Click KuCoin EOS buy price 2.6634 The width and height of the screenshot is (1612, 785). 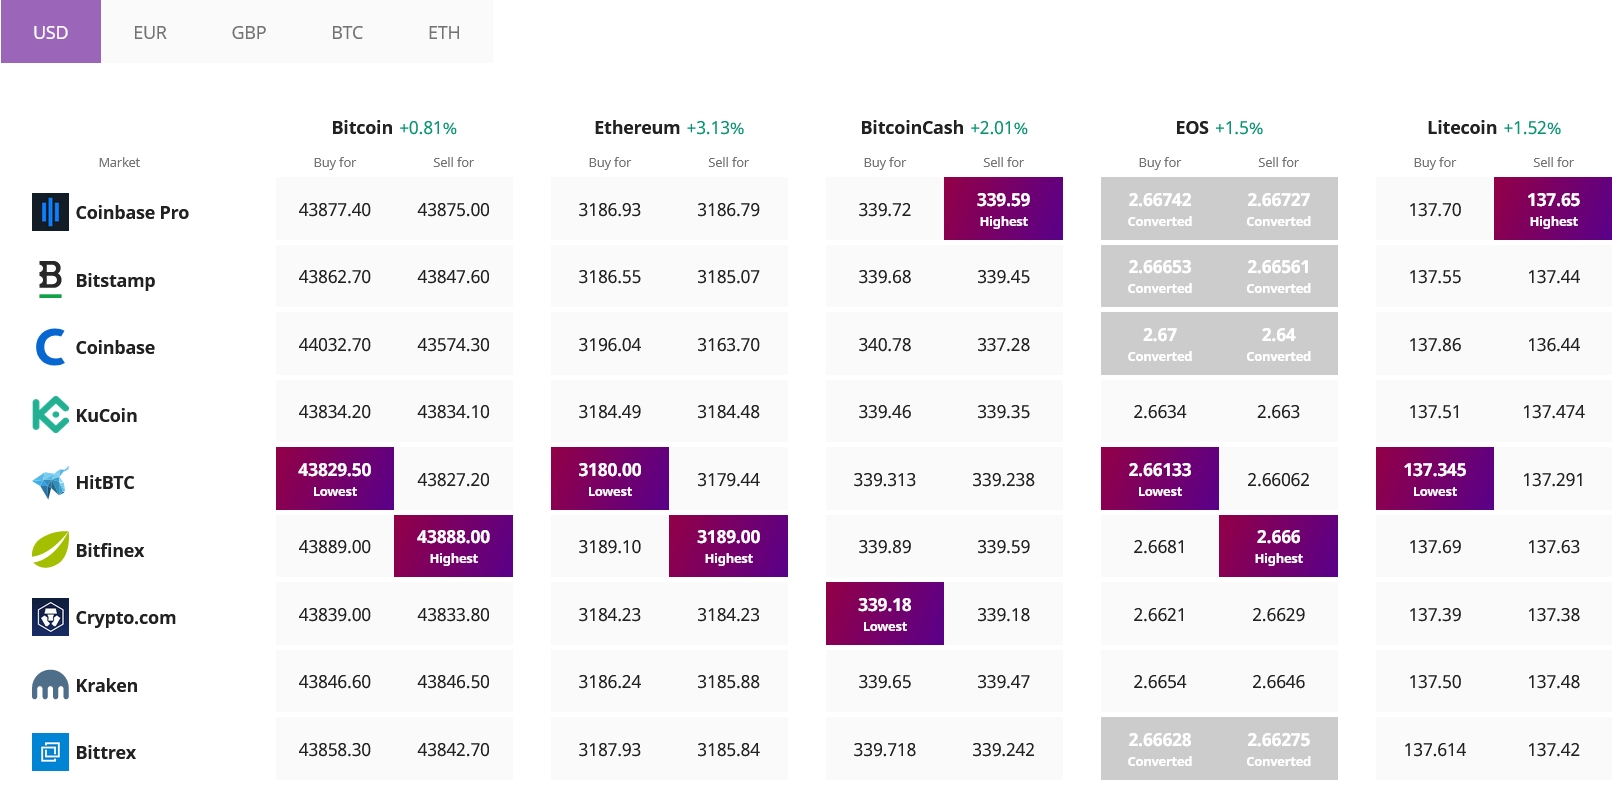pos(1160,411)
